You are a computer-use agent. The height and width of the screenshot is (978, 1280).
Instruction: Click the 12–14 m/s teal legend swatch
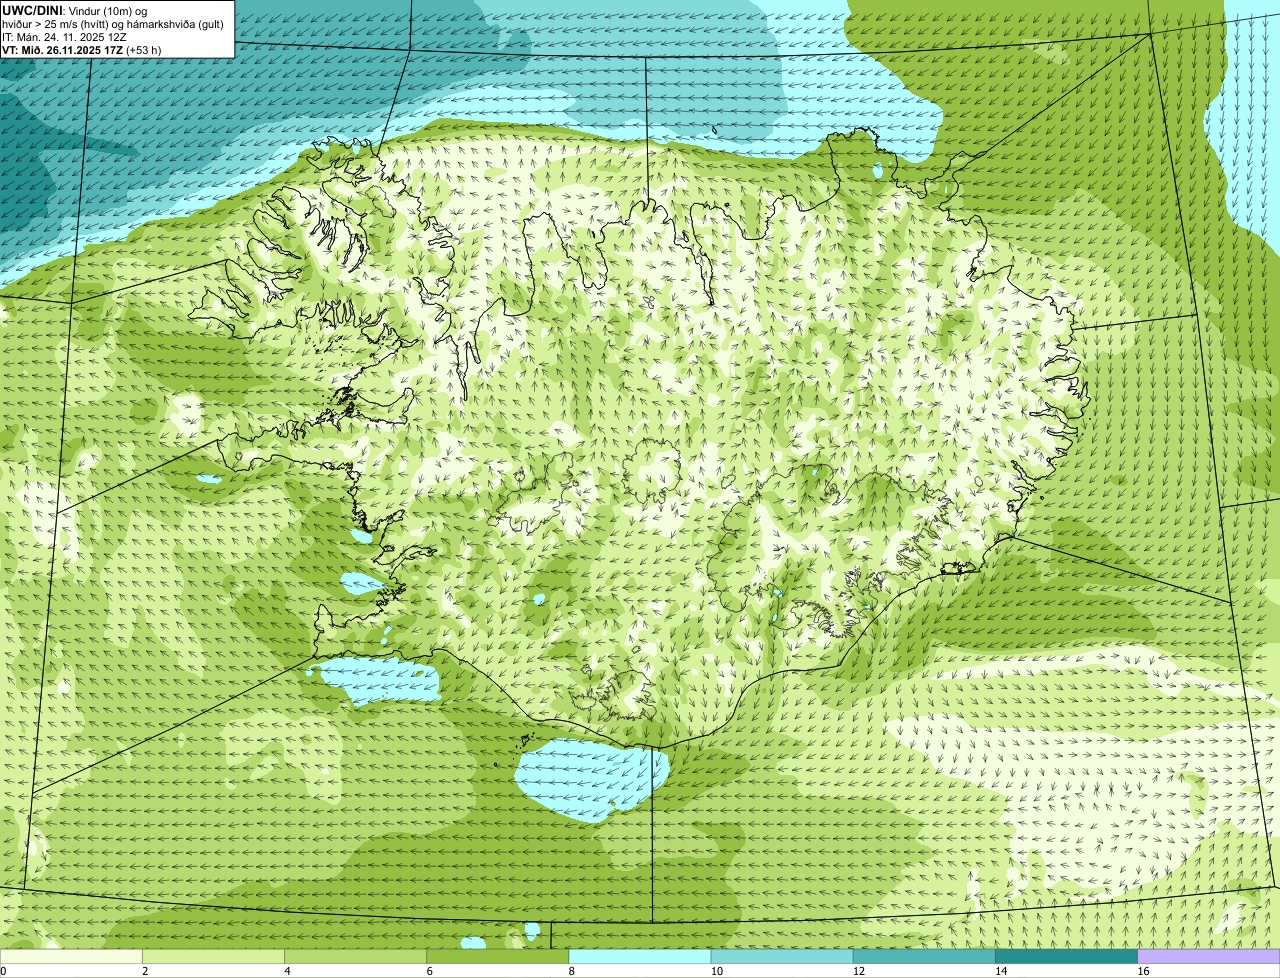[924, 956]
